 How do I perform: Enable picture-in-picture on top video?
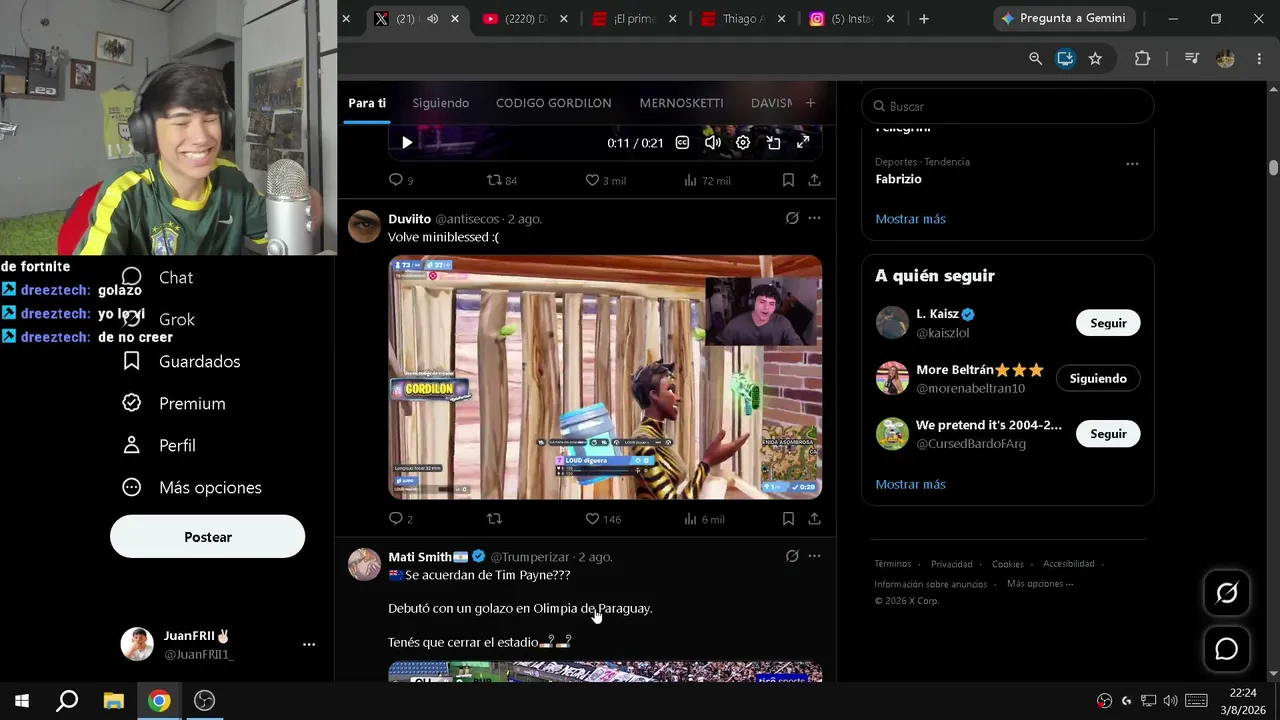click(x=773, y=143)
